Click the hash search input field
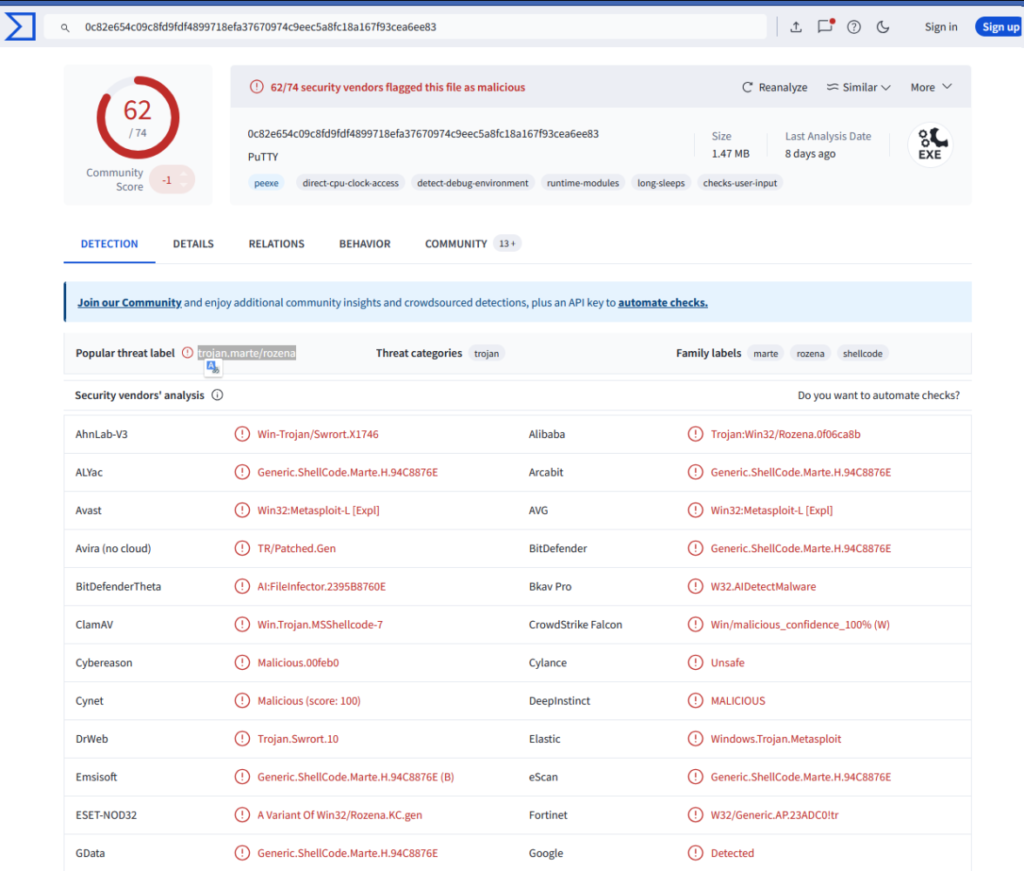The height and width of the screenshot is (871, 1024). click(405, 27)
